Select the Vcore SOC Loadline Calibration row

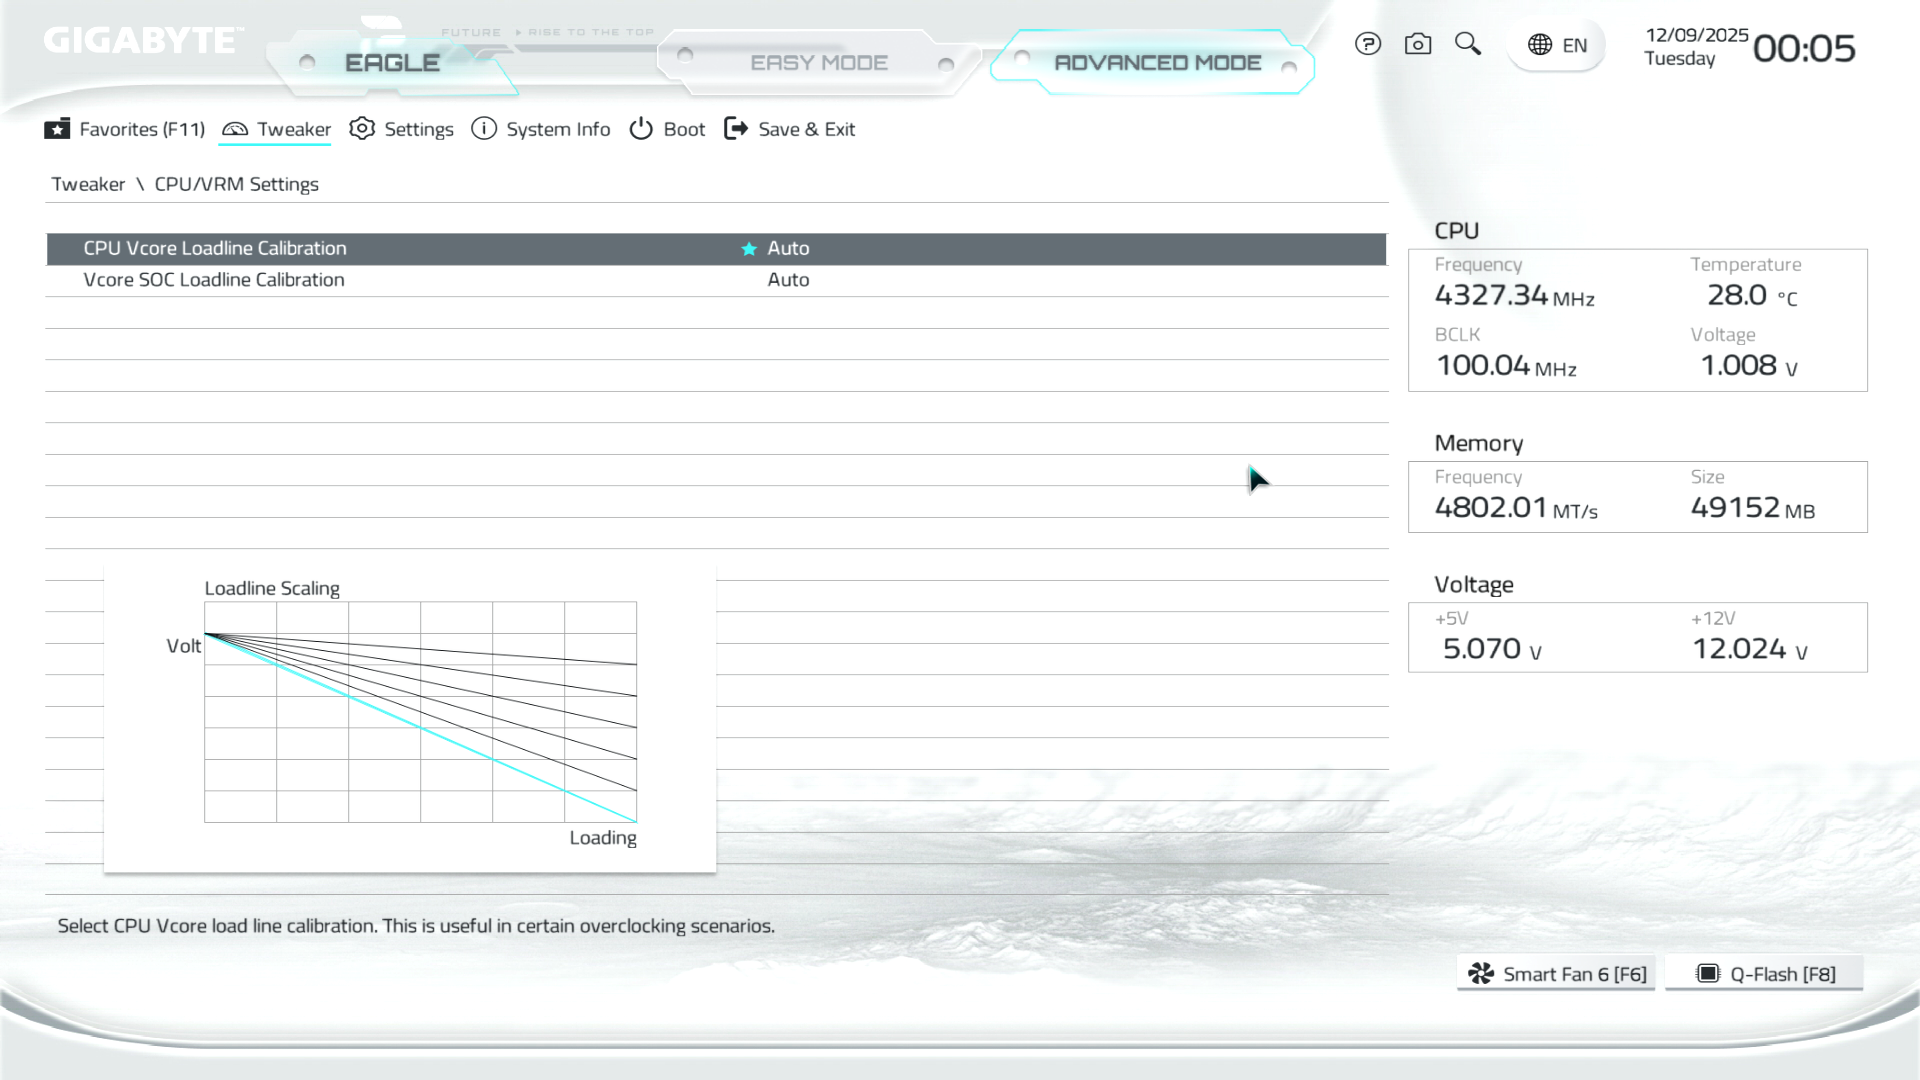[214, 280]
